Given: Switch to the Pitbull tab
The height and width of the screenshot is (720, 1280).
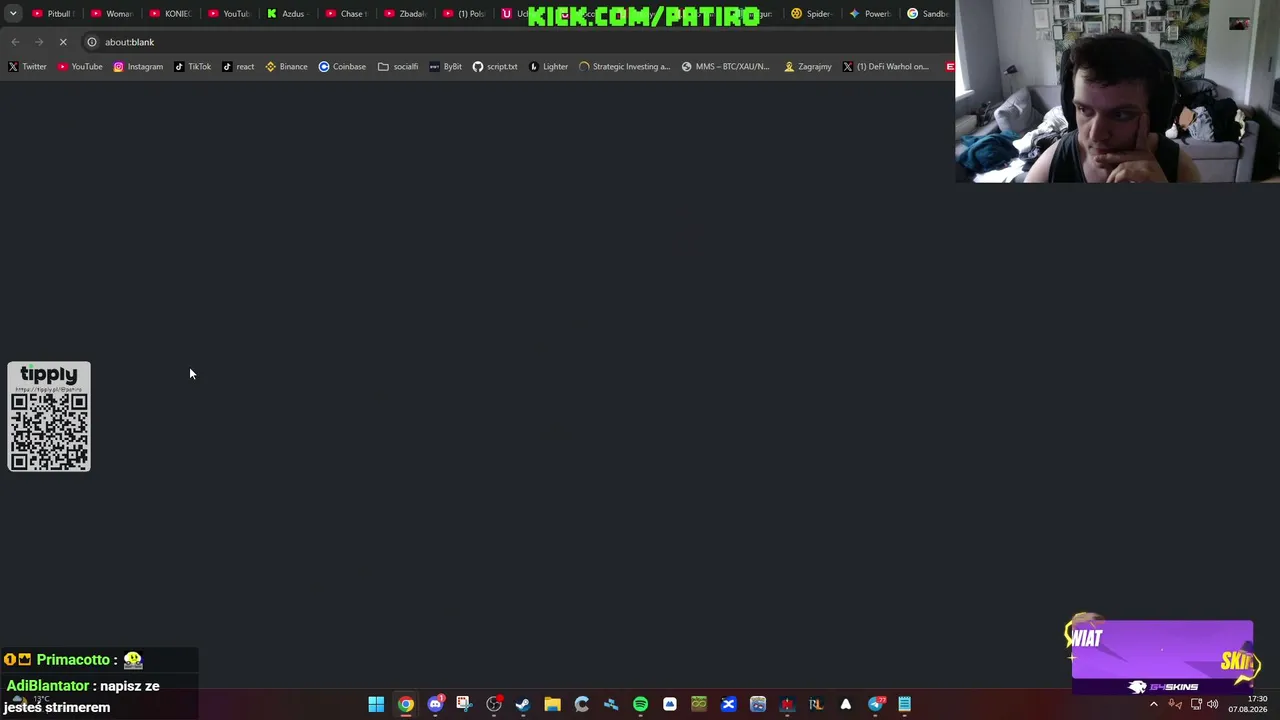Looking at the screenshot, I should 52,14.
